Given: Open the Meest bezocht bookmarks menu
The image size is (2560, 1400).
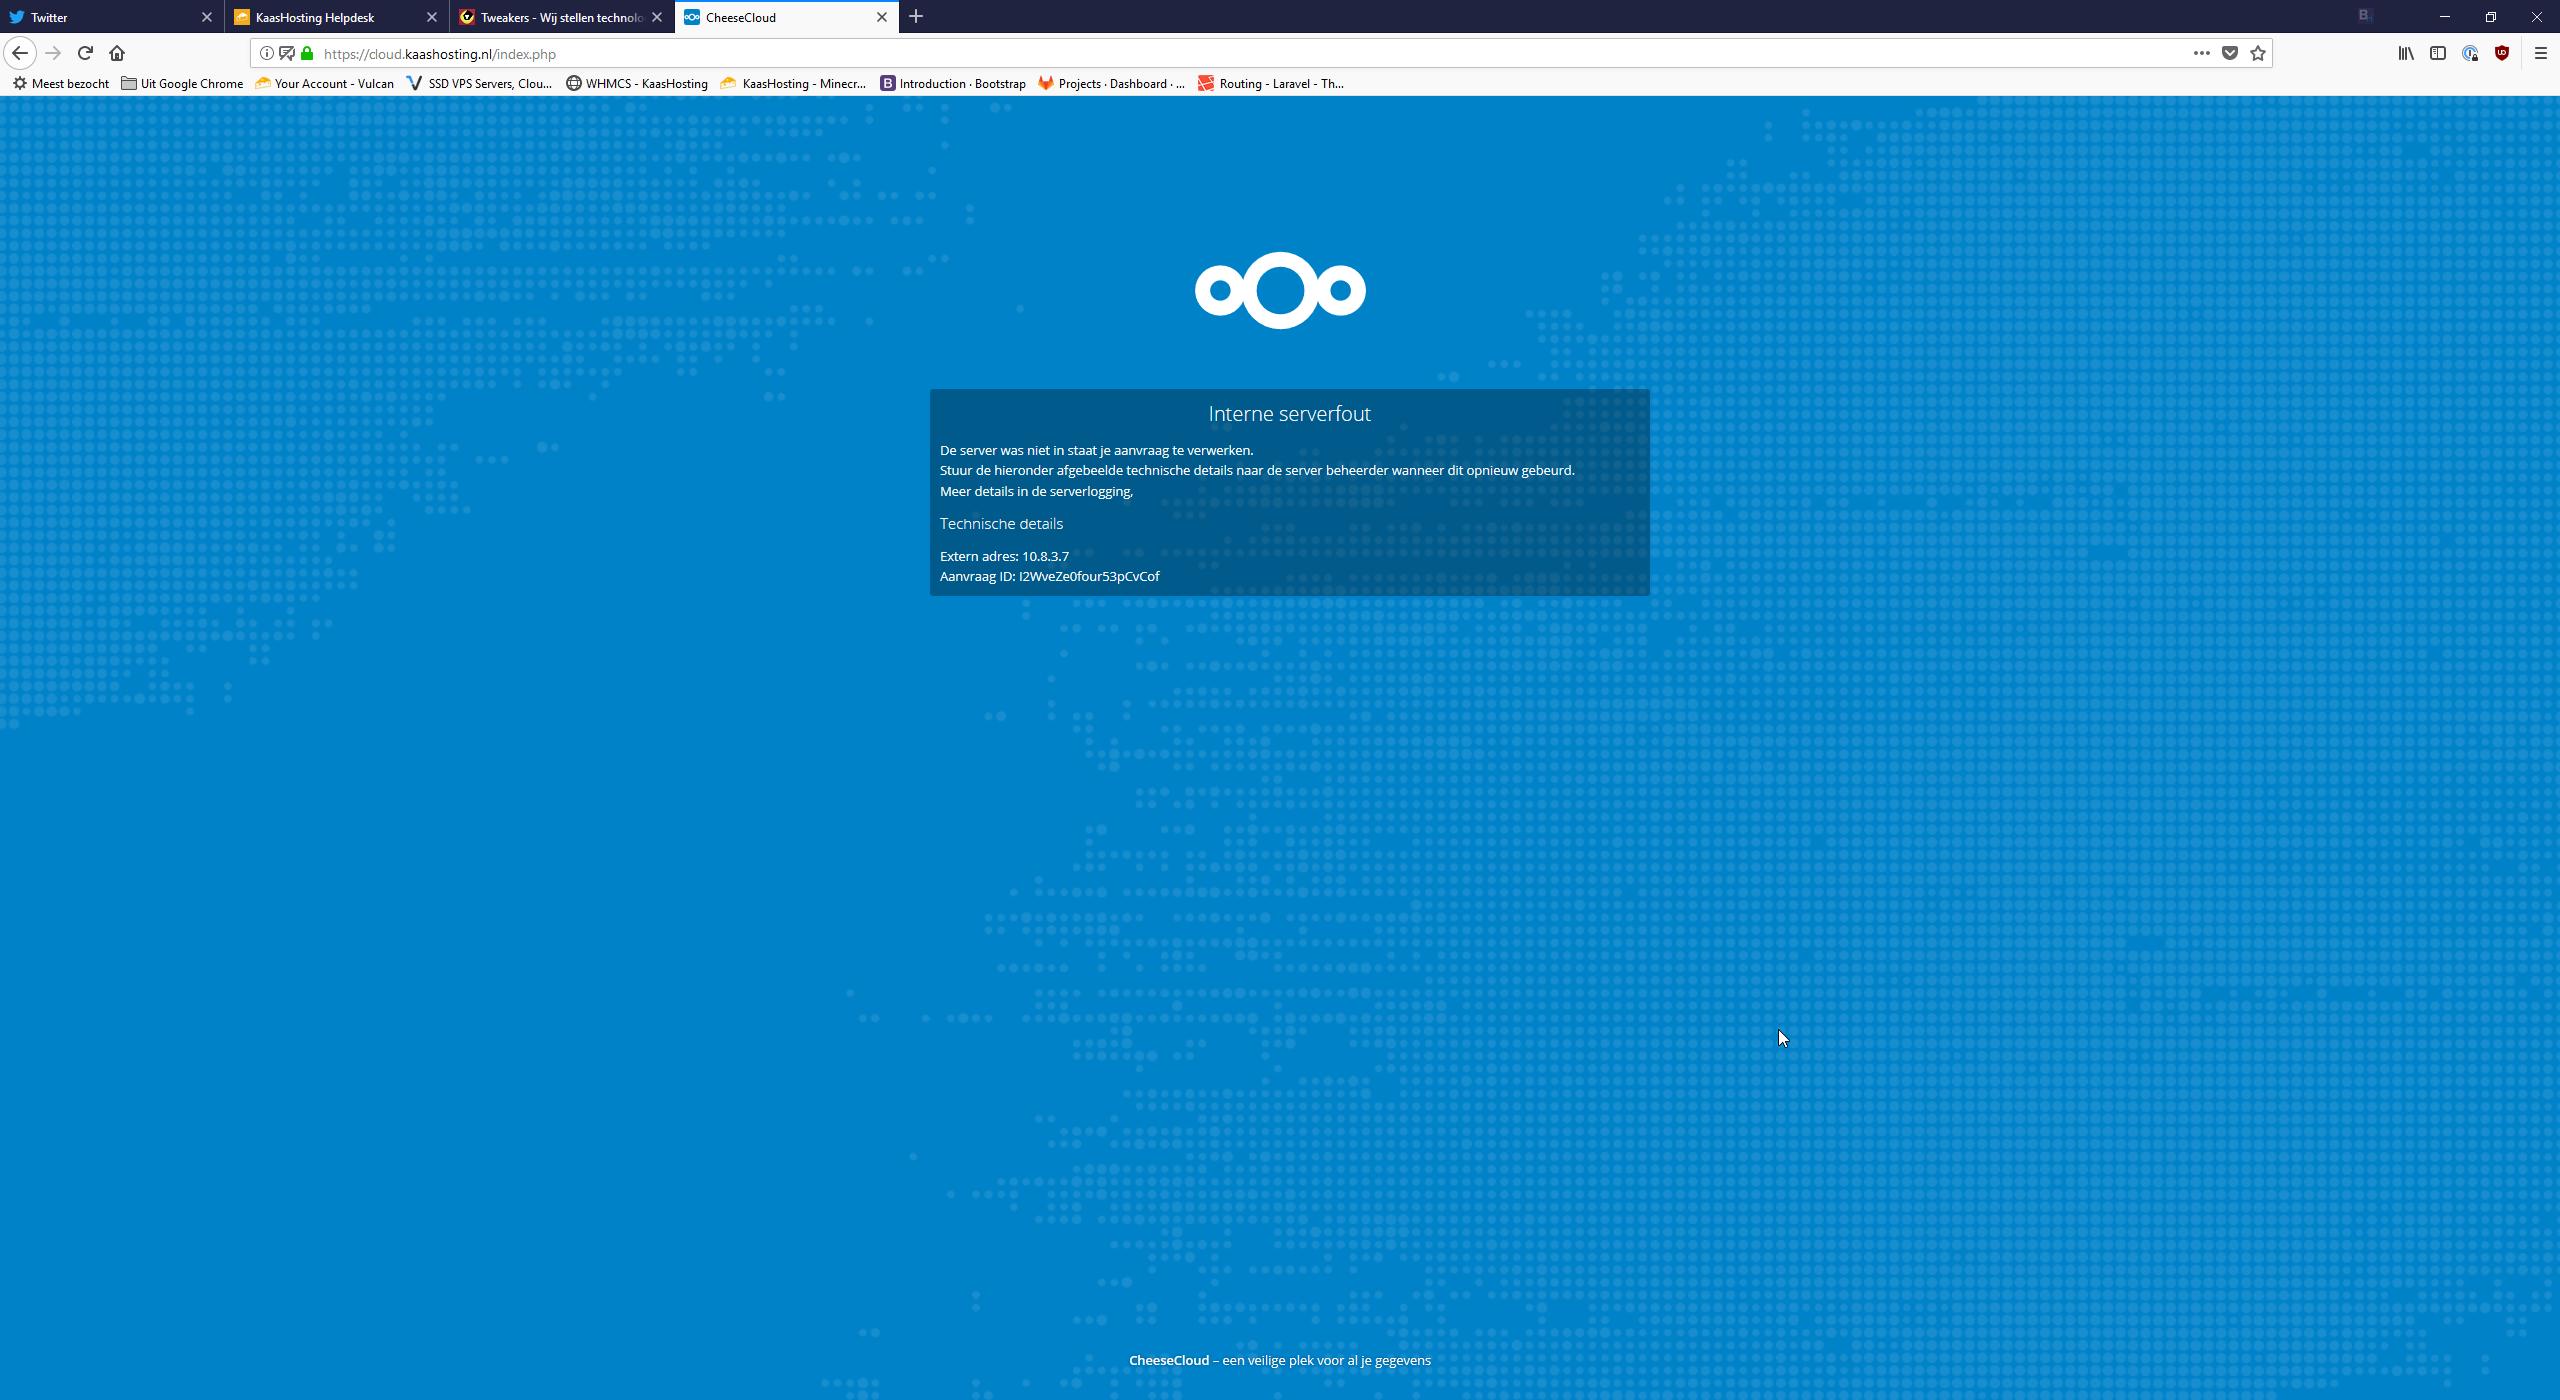Looking at the screenshot, I should (x=61, y=84).
